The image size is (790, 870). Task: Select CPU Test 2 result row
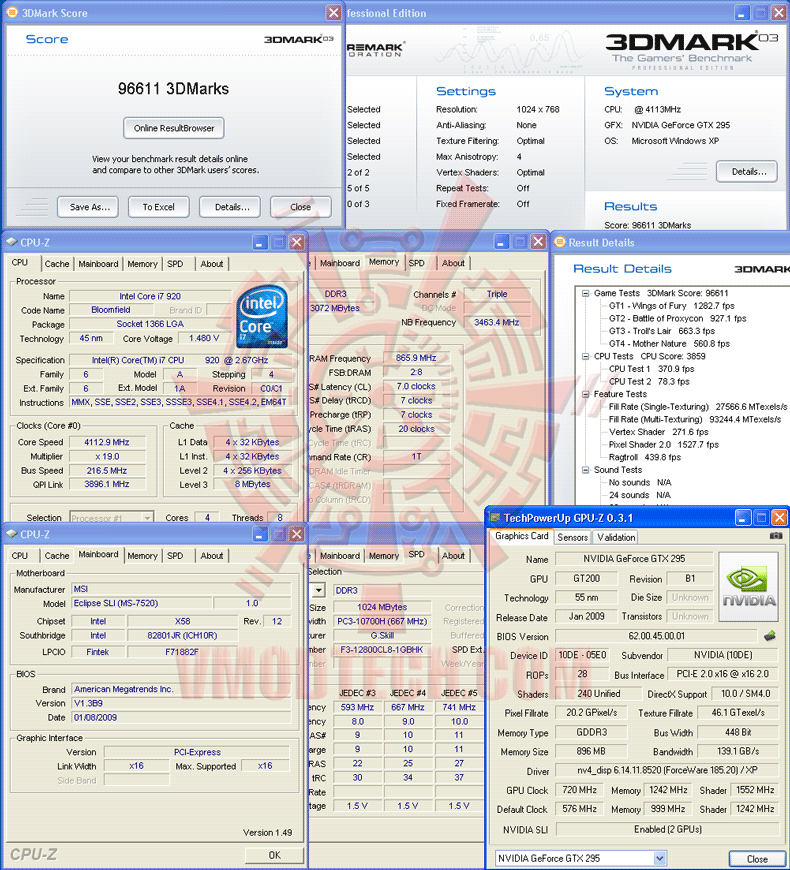[x=649, y=381]
